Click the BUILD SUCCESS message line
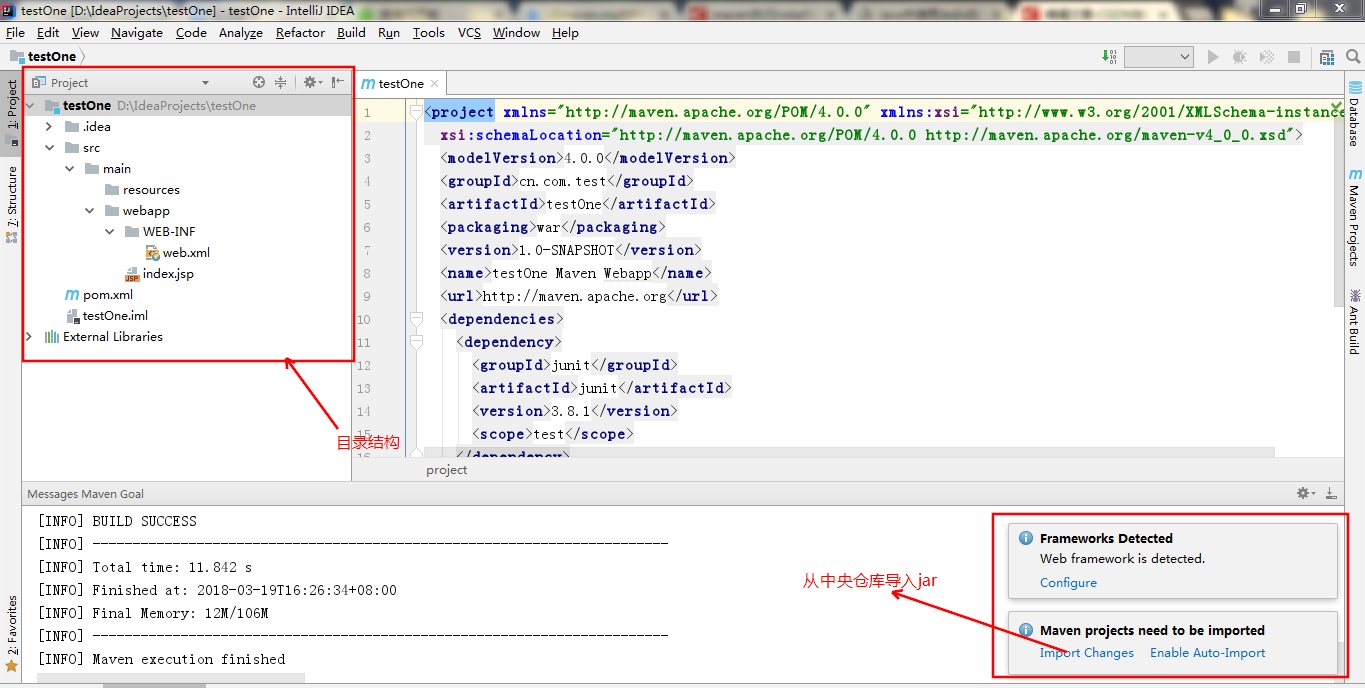Viewport: 1365px width, 688px height. 117,521
